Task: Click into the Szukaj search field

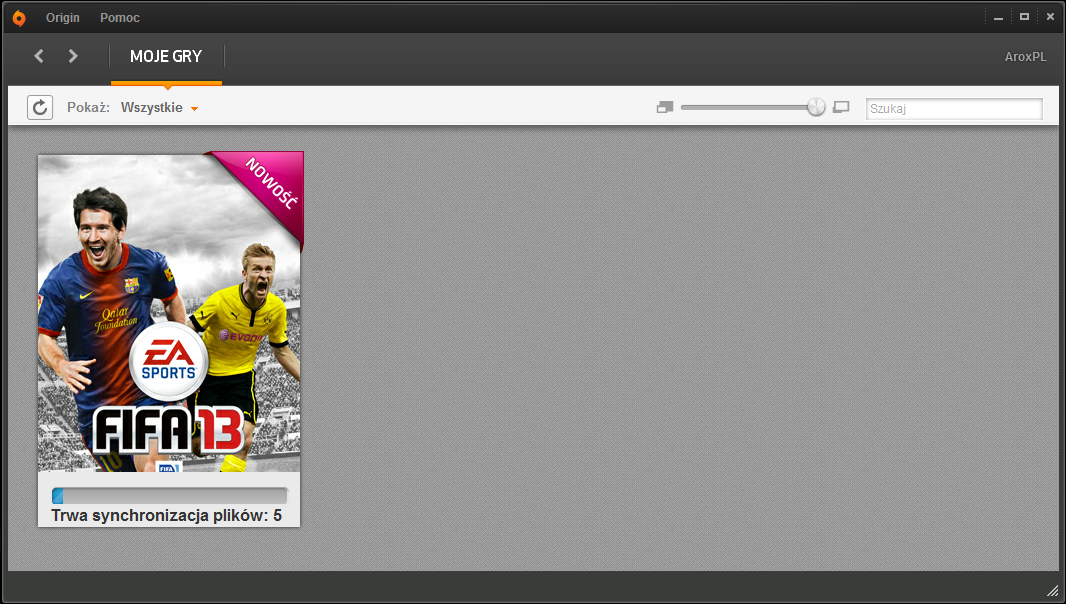Action: (x=954, y=109)
